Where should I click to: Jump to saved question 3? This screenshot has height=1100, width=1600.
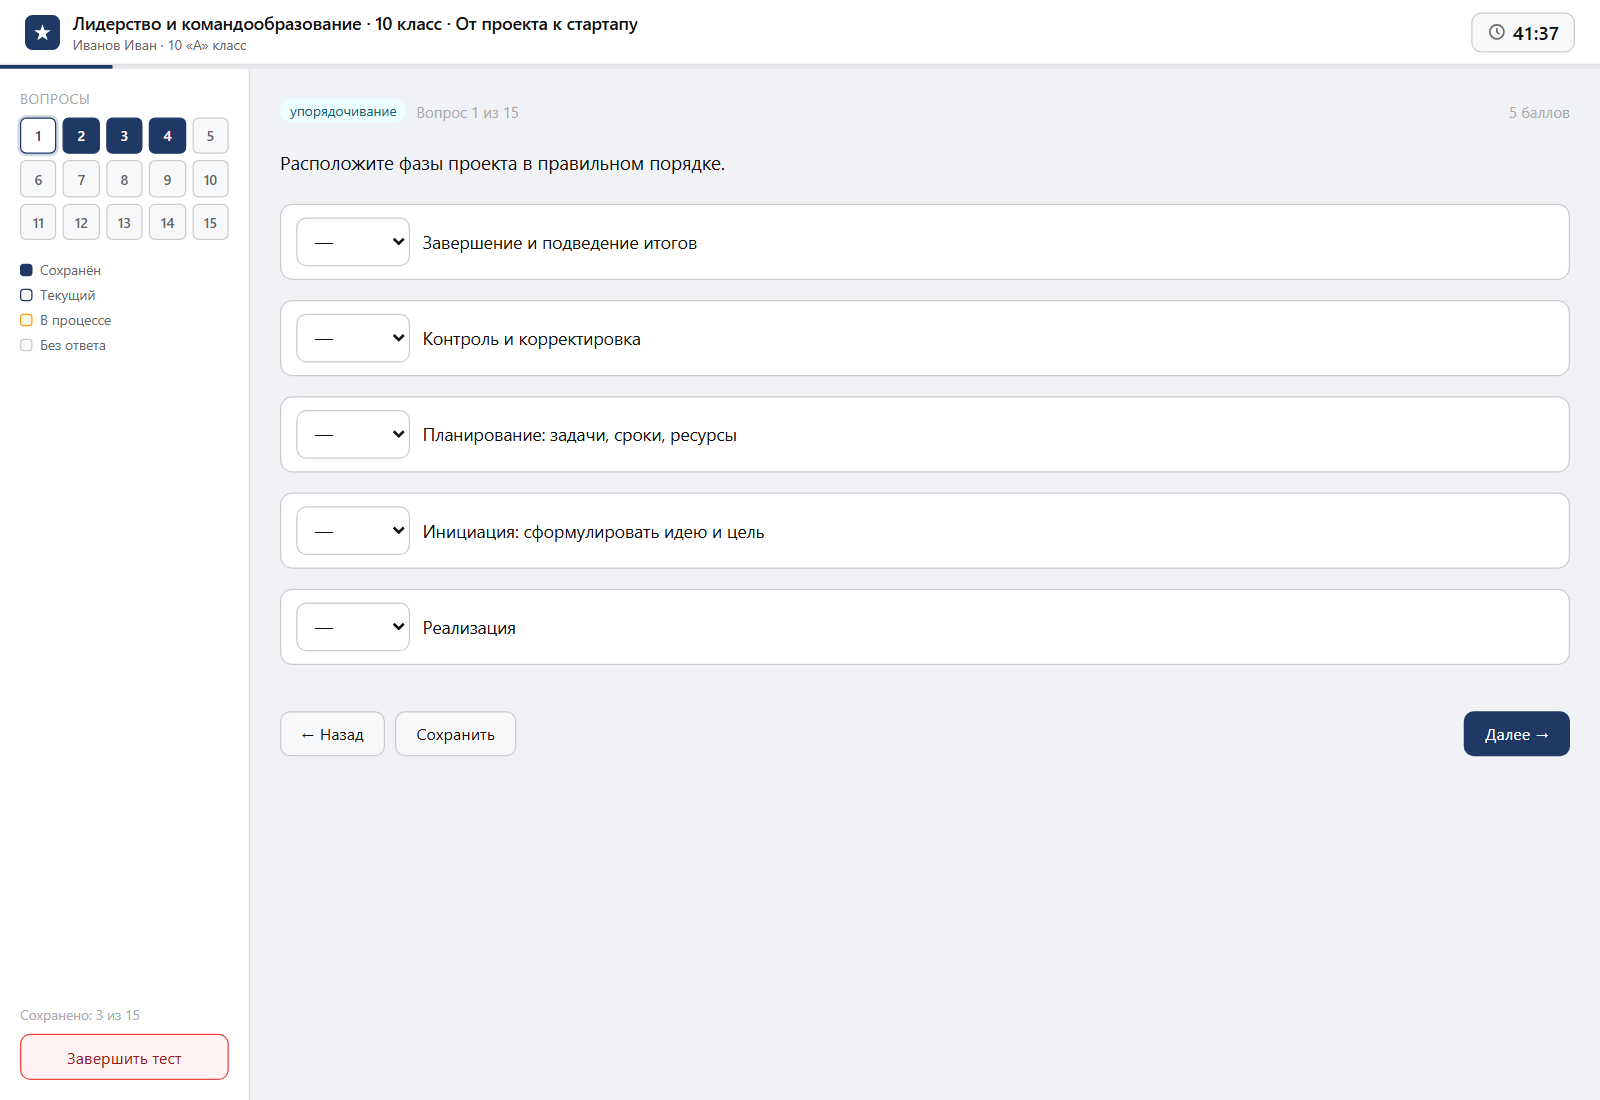tap(124, 136)
